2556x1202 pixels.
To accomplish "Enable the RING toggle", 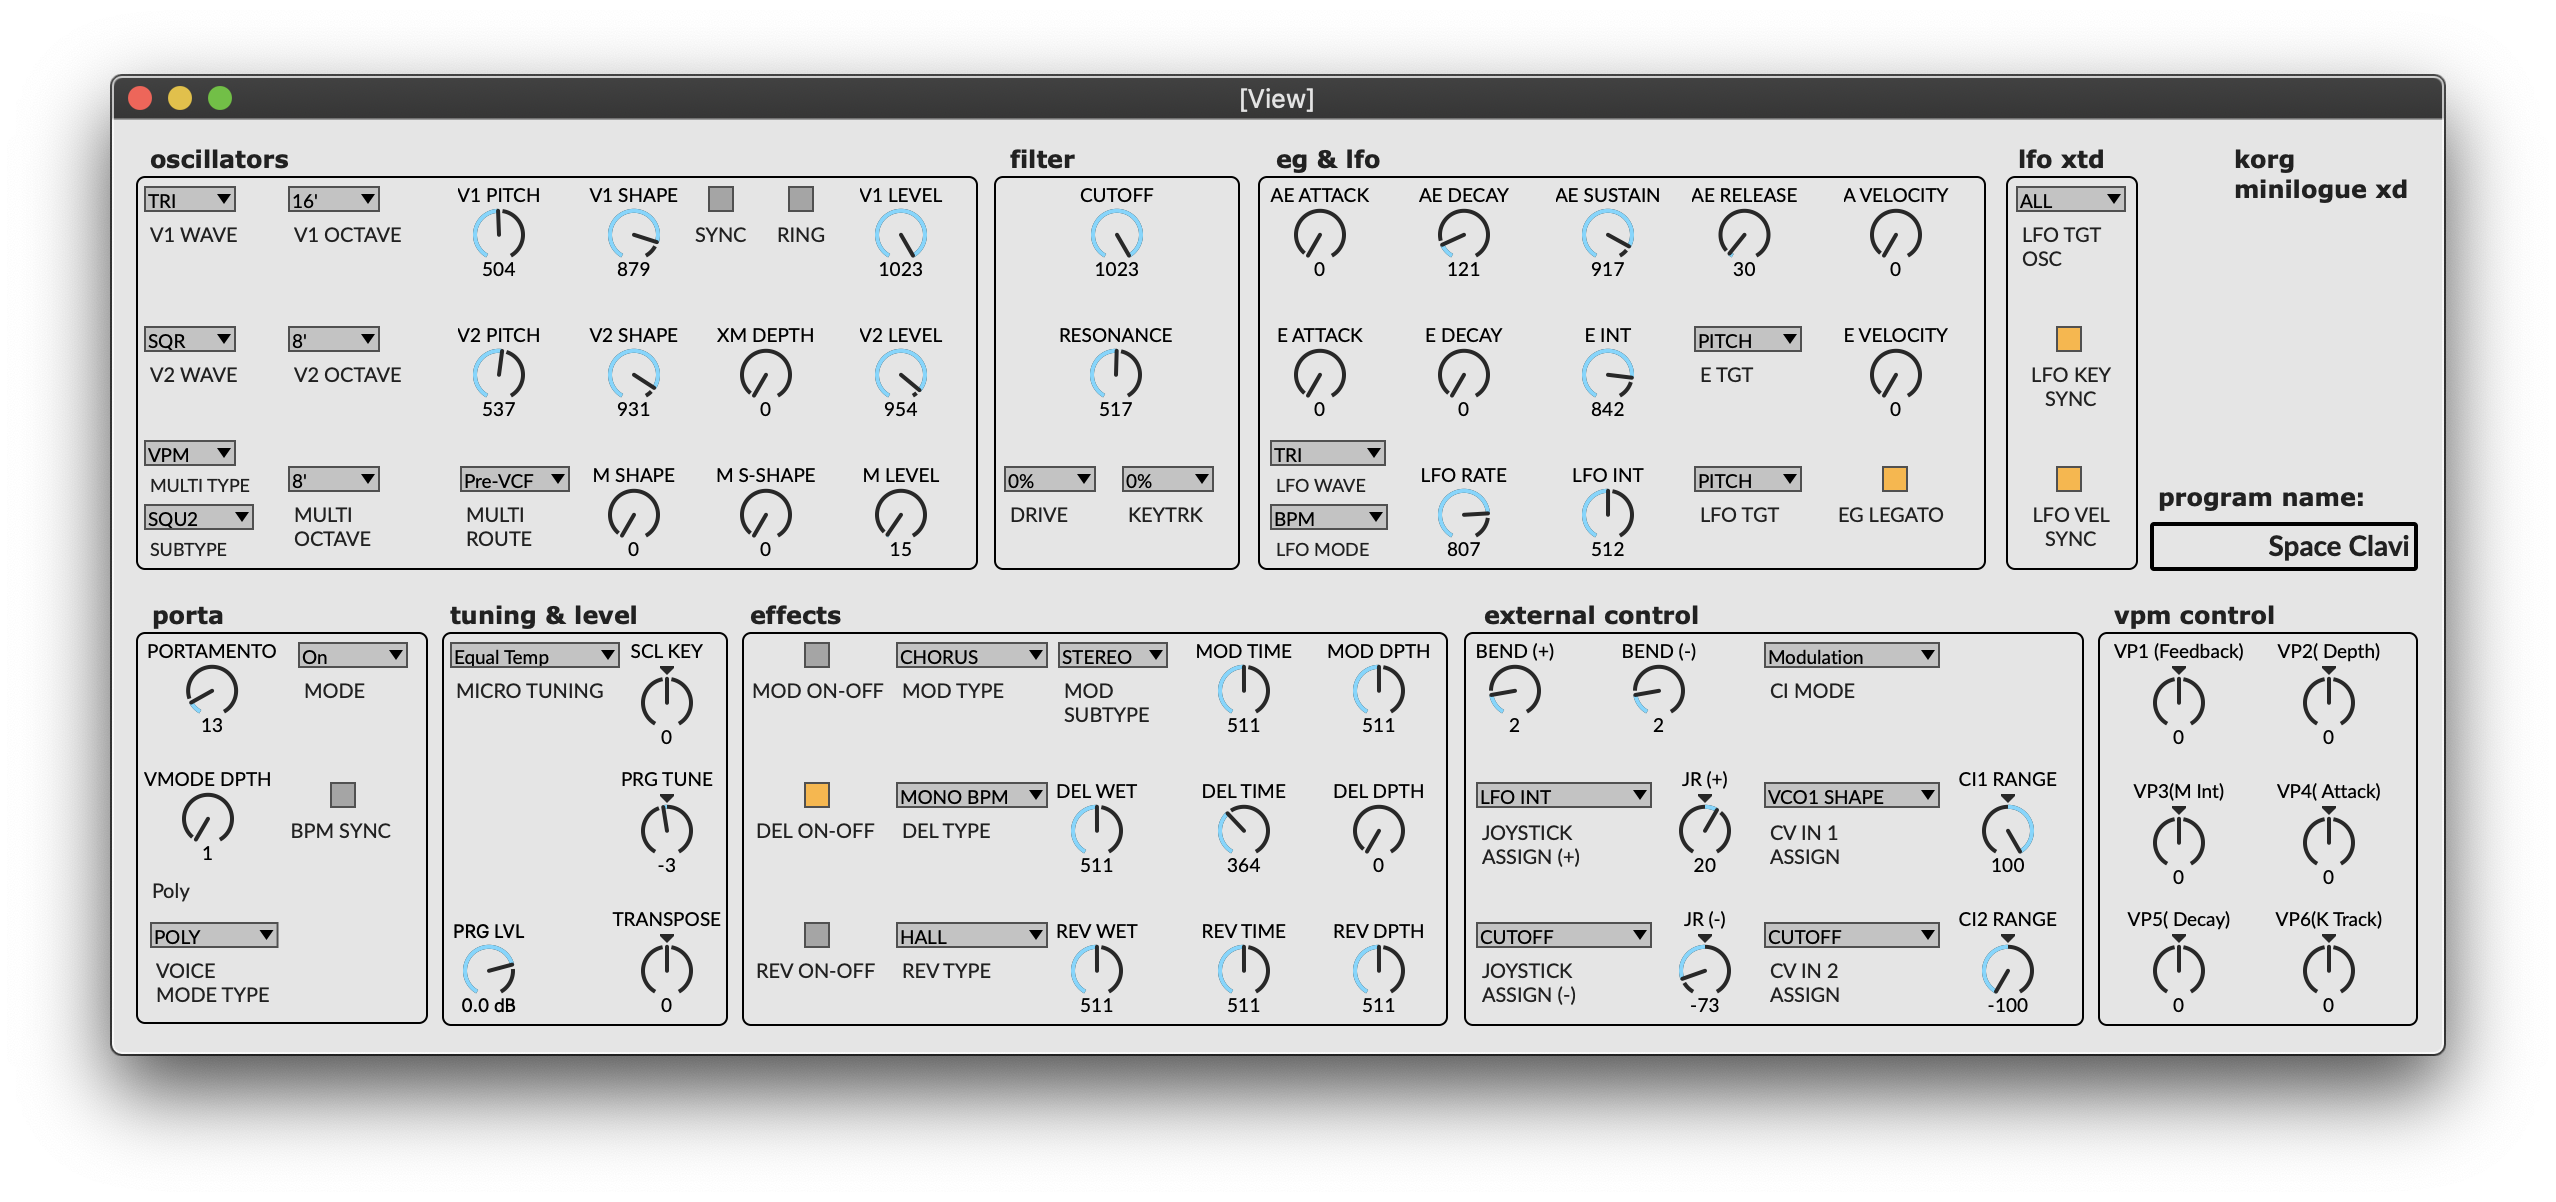I will (800, 199).
